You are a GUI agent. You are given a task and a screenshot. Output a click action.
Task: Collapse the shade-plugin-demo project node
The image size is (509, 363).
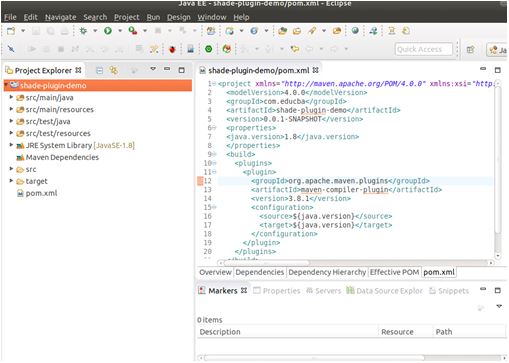pyautogui.click(x=6, y=85)
